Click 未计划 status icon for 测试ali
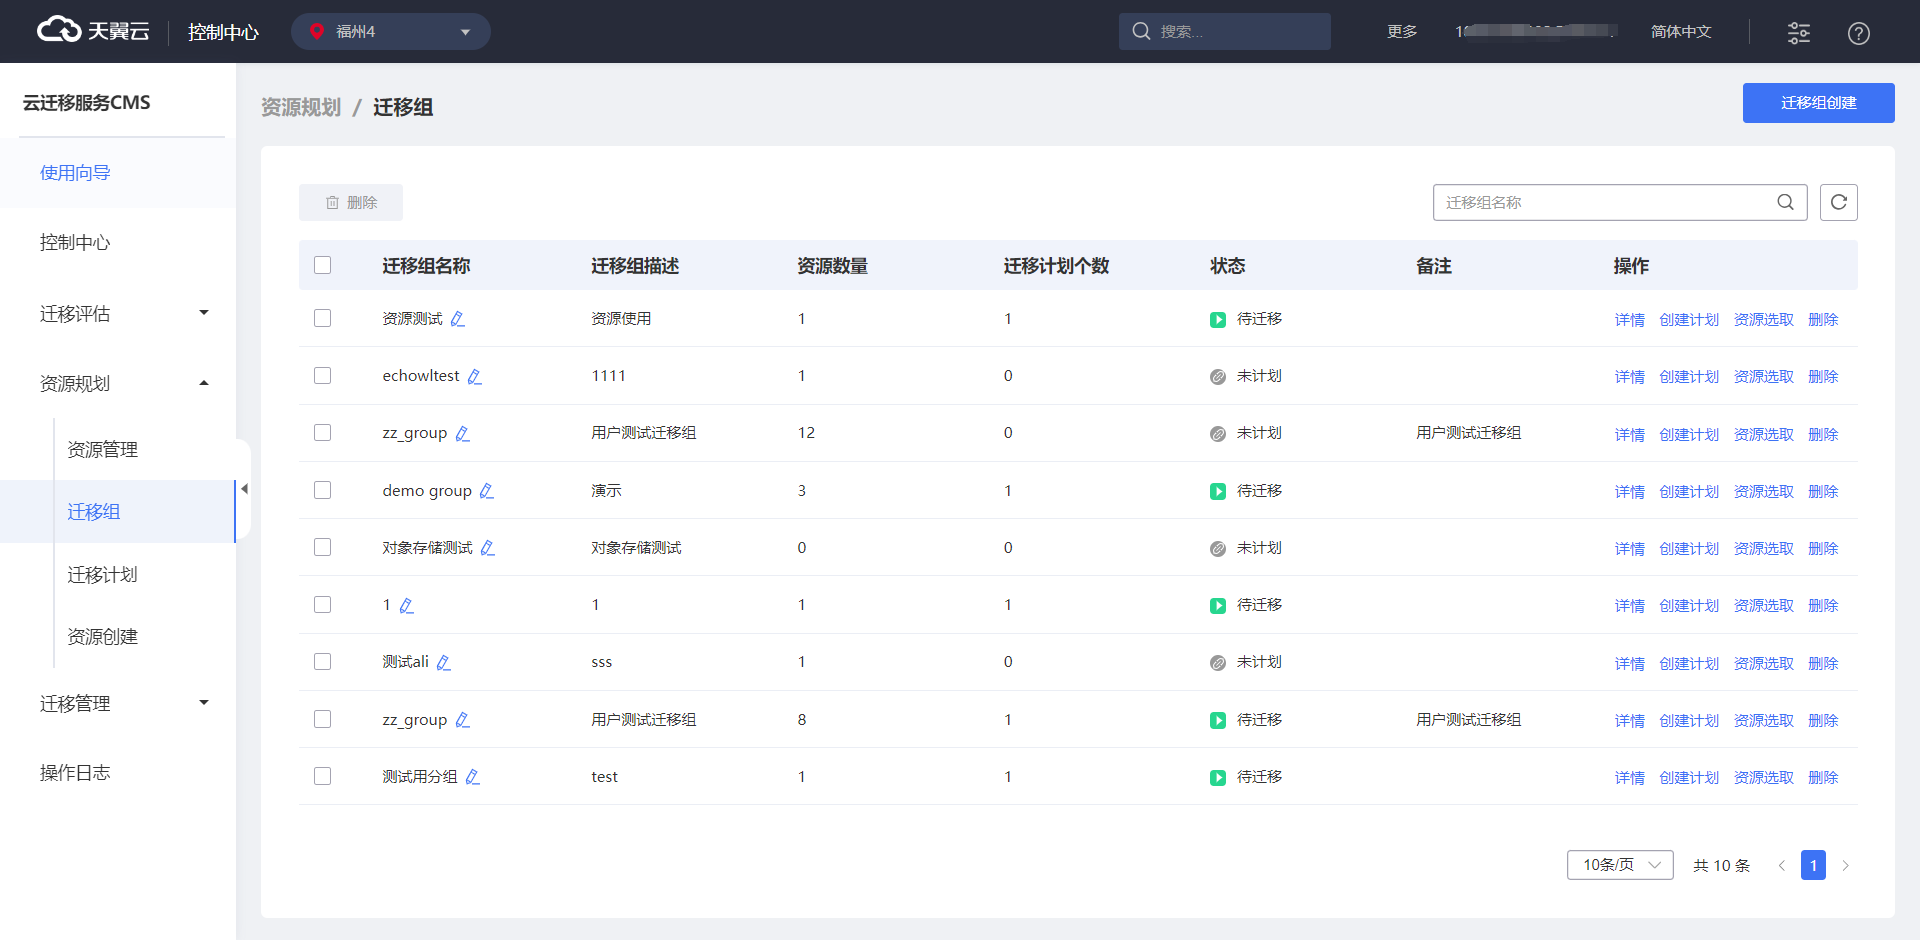The width and height of the screenshot is (1920, 940). [1218, 663]
